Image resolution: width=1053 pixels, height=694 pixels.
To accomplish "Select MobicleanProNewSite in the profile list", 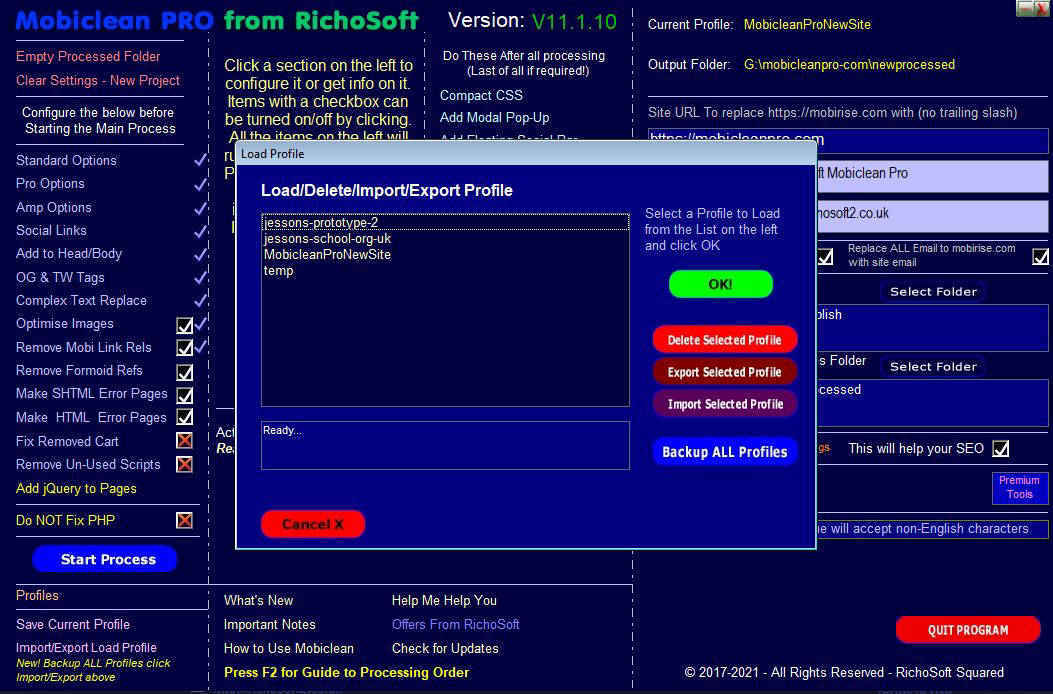I will click(445, 255).
